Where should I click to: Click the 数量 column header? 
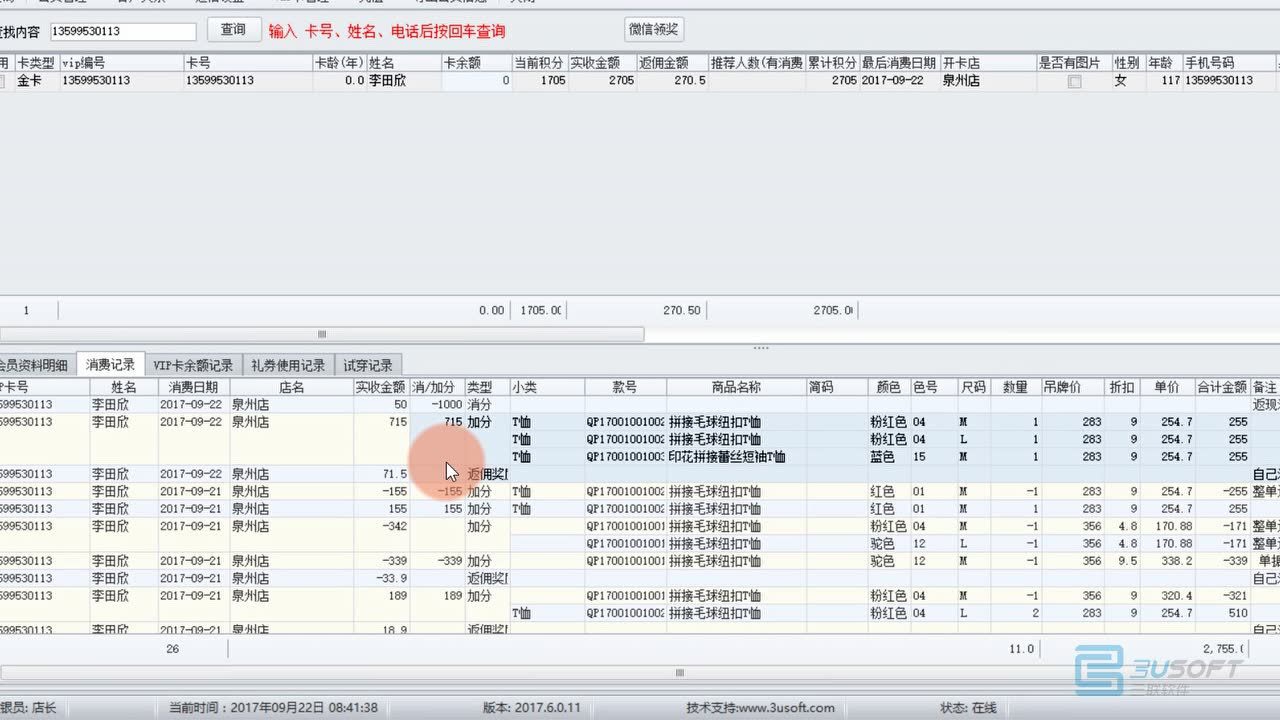[1015, 387]
